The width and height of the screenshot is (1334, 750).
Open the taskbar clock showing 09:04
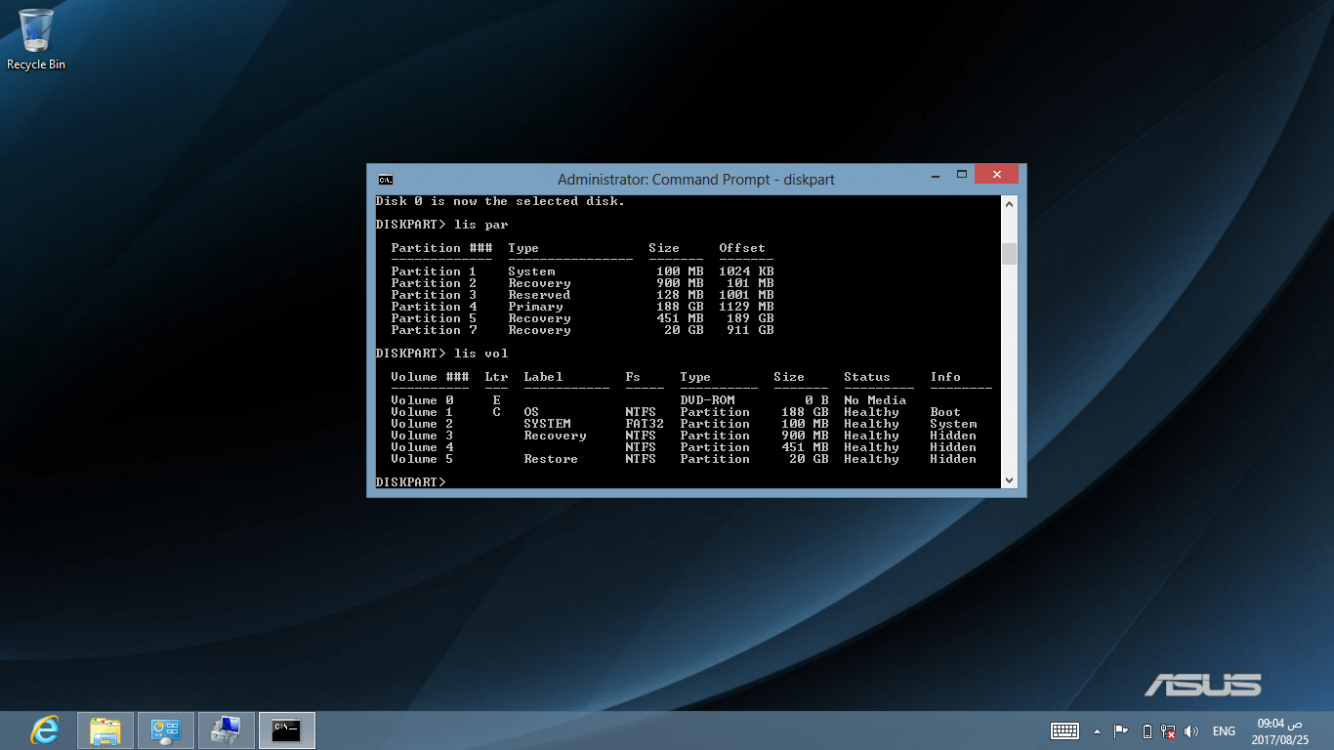pyautogui.click(x=1280, y=731)
